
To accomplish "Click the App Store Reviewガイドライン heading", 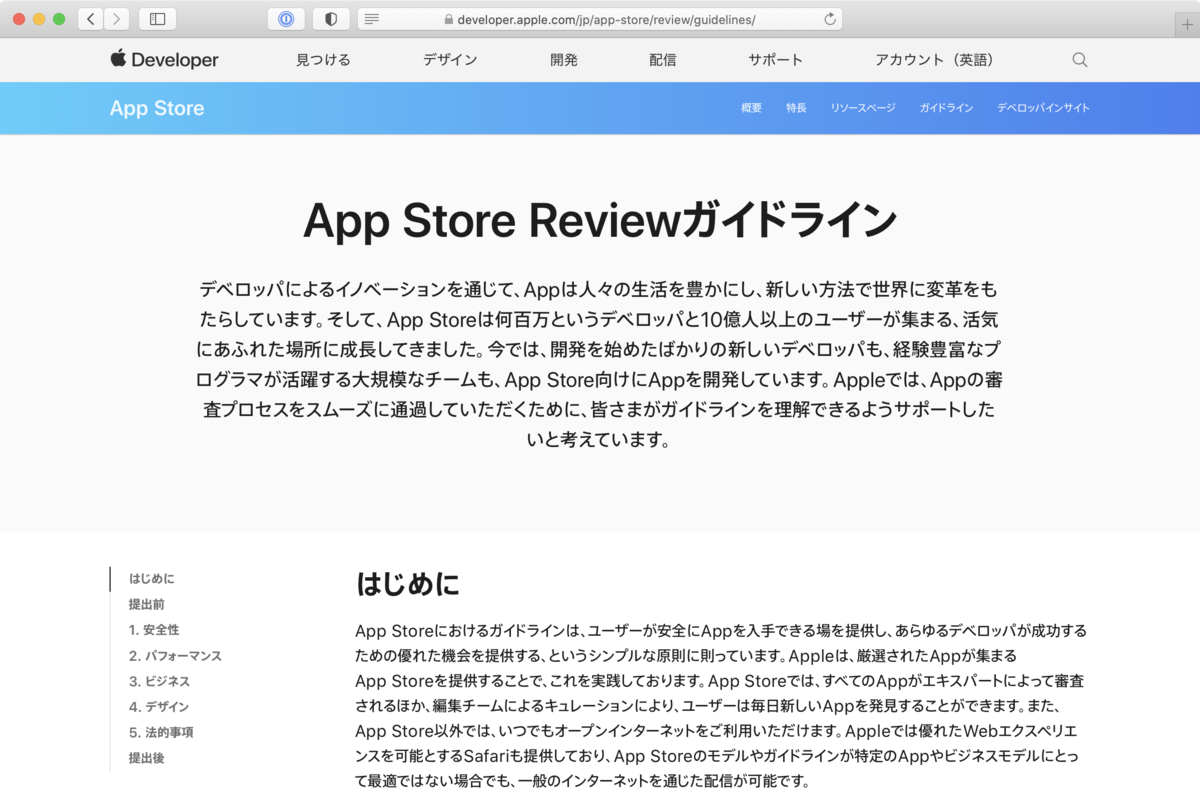I will pyautogui.click(x=600, y=221).
